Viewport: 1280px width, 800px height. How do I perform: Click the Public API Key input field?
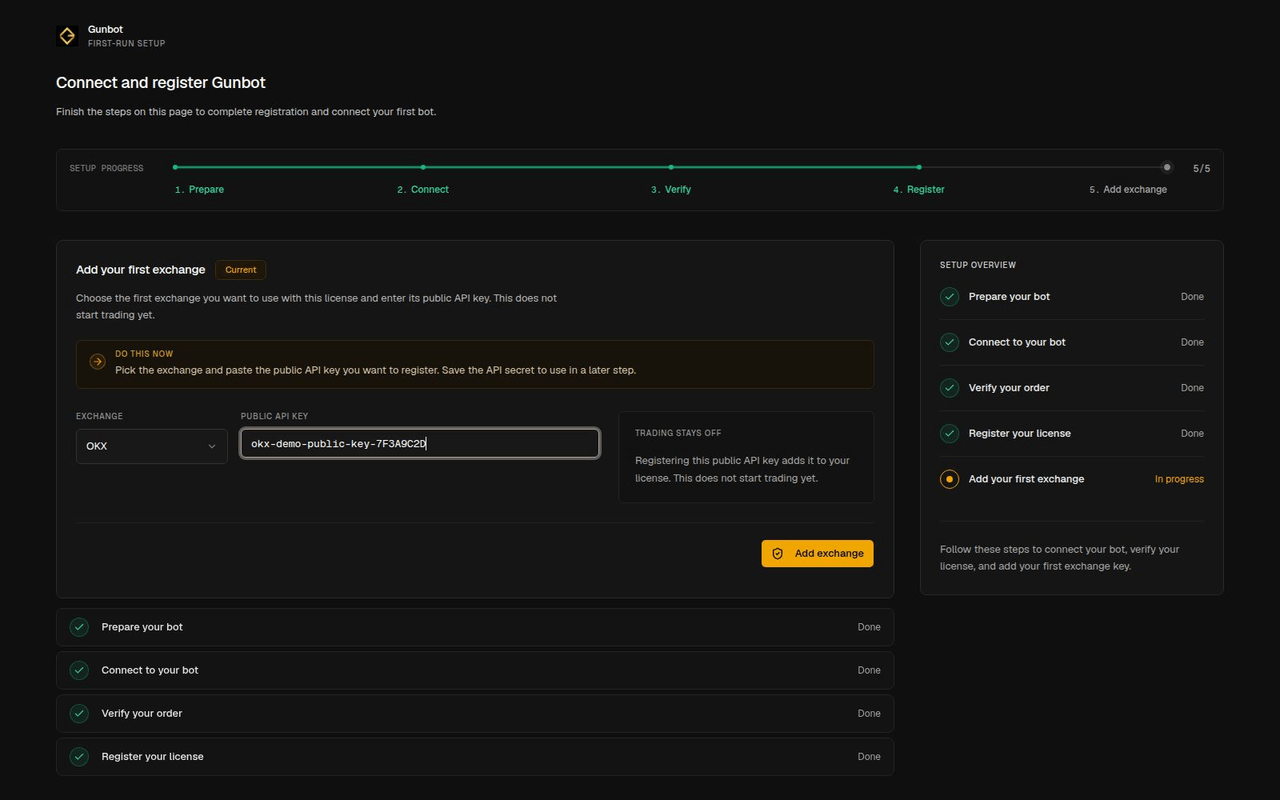420,444
